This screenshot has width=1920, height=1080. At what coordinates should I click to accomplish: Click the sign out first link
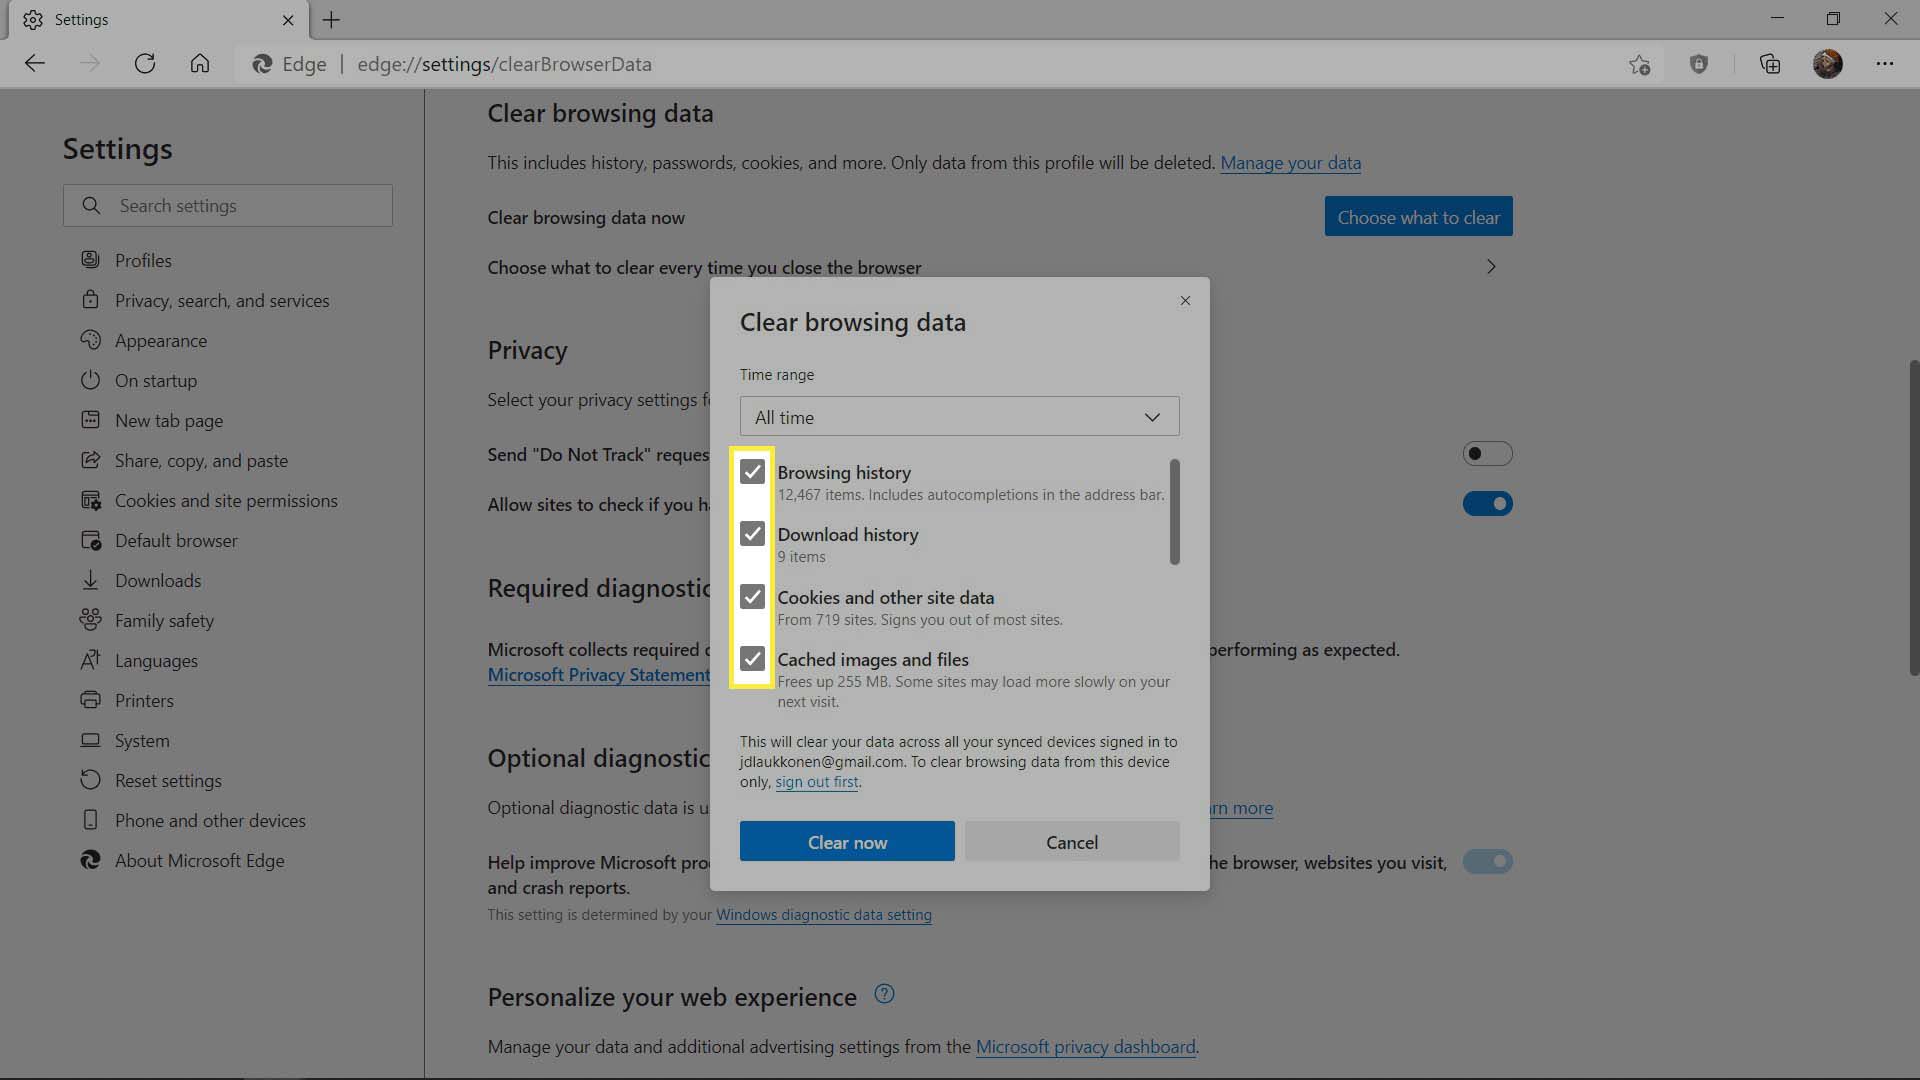tap(816, 782)
